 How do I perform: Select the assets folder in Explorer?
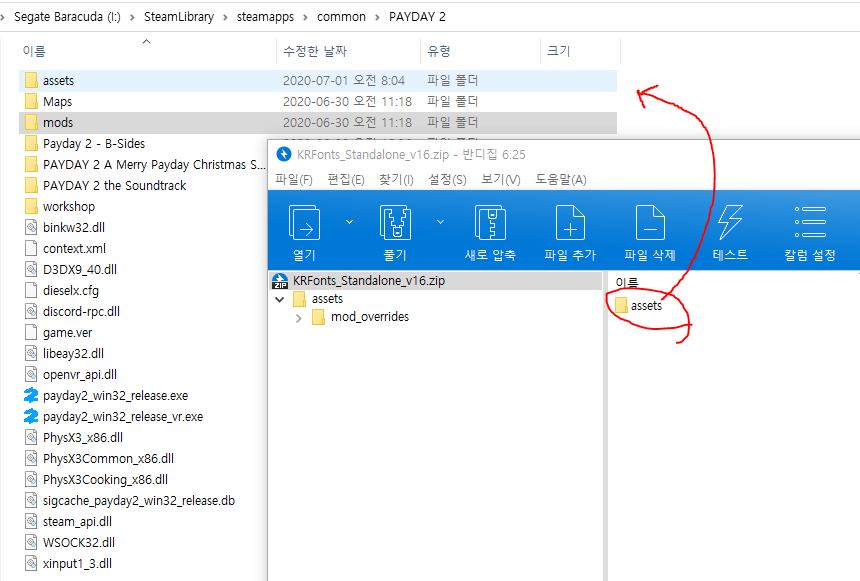[318, 81]
